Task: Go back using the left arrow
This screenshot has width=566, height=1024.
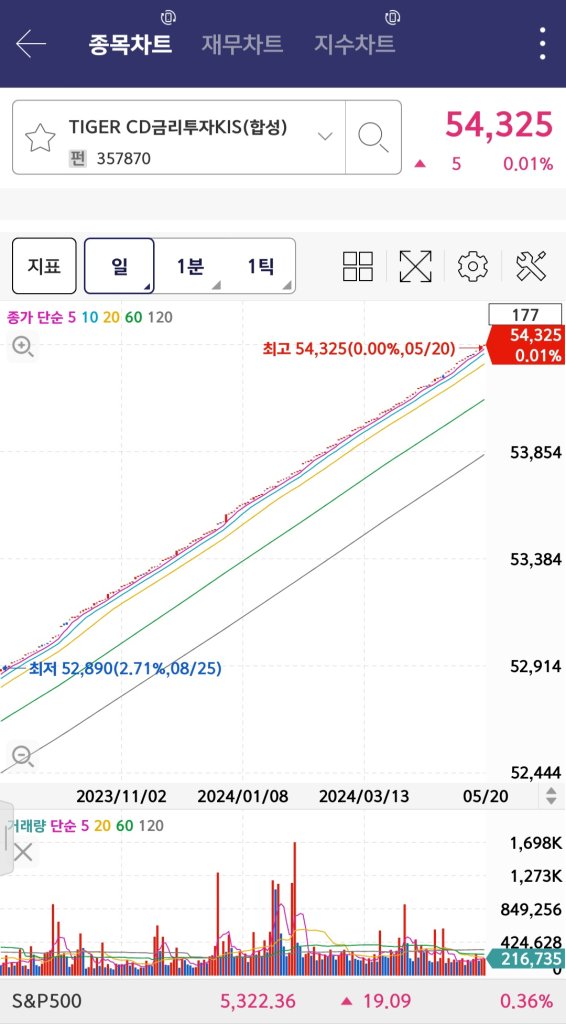Action: (x=31, y=44)
